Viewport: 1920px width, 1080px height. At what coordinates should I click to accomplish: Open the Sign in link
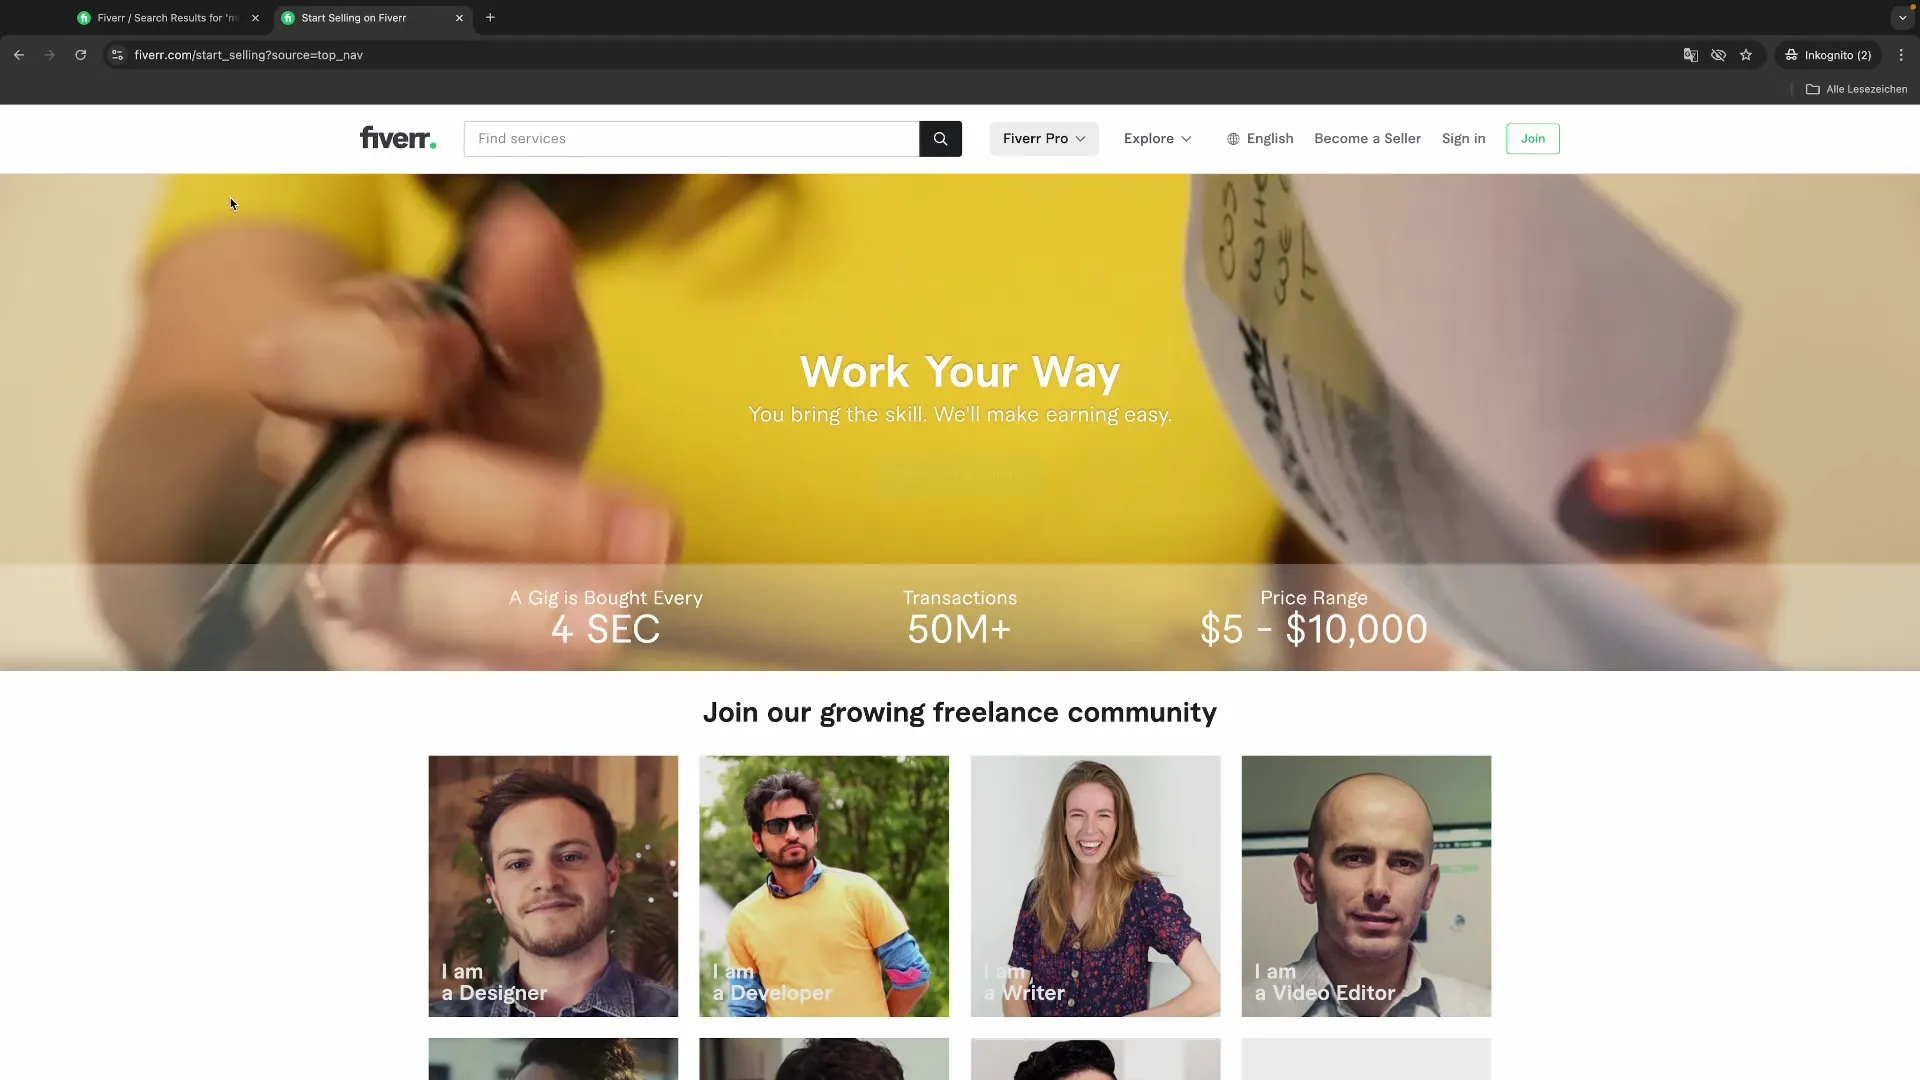1463,139
